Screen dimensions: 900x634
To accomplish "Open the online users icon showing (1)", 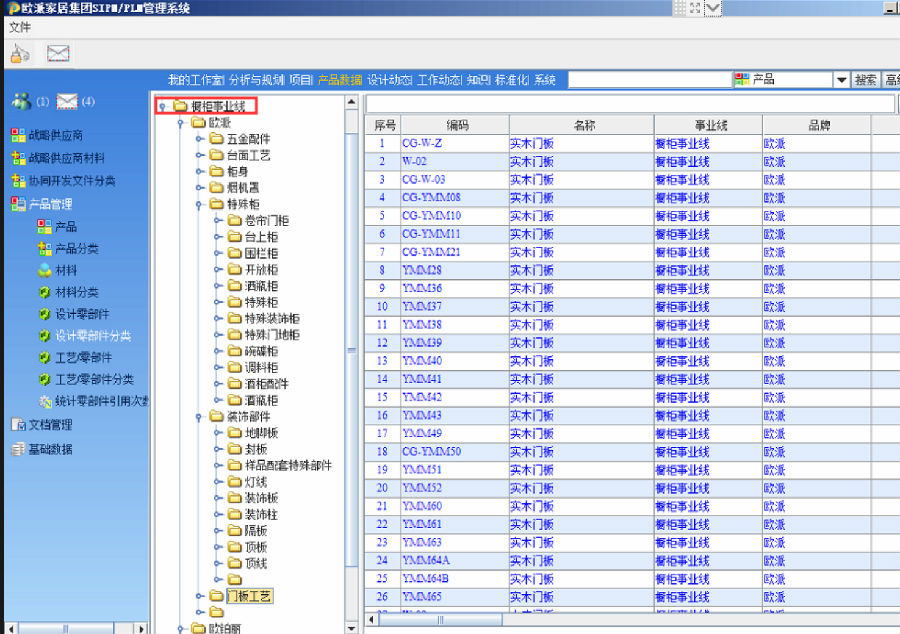I will [20, 101].
